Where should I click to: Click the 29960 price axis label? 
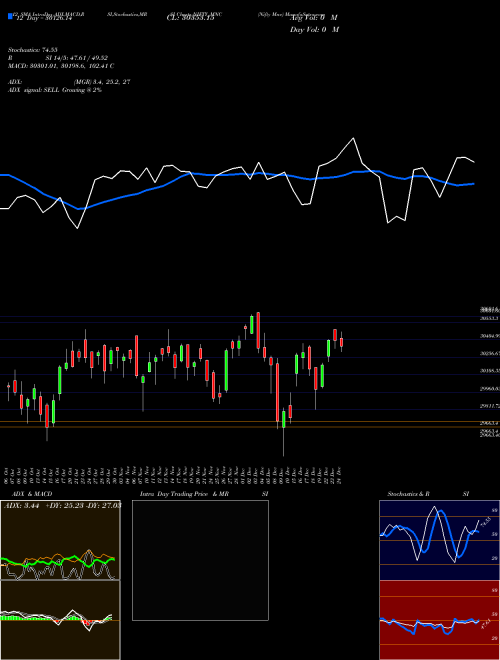pyautogui.click(x=490, y=389)
